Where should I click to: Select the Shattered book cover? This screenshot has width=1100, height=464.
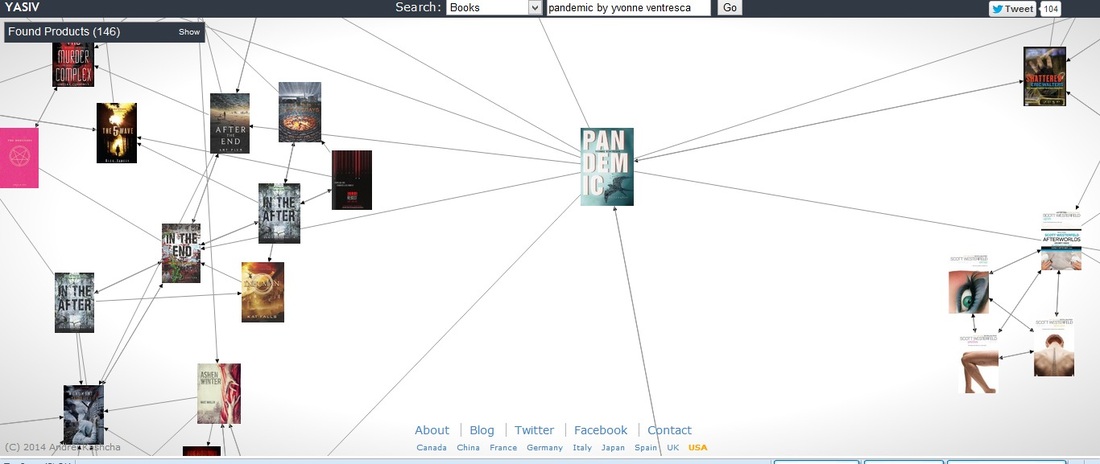[1045, 76]
